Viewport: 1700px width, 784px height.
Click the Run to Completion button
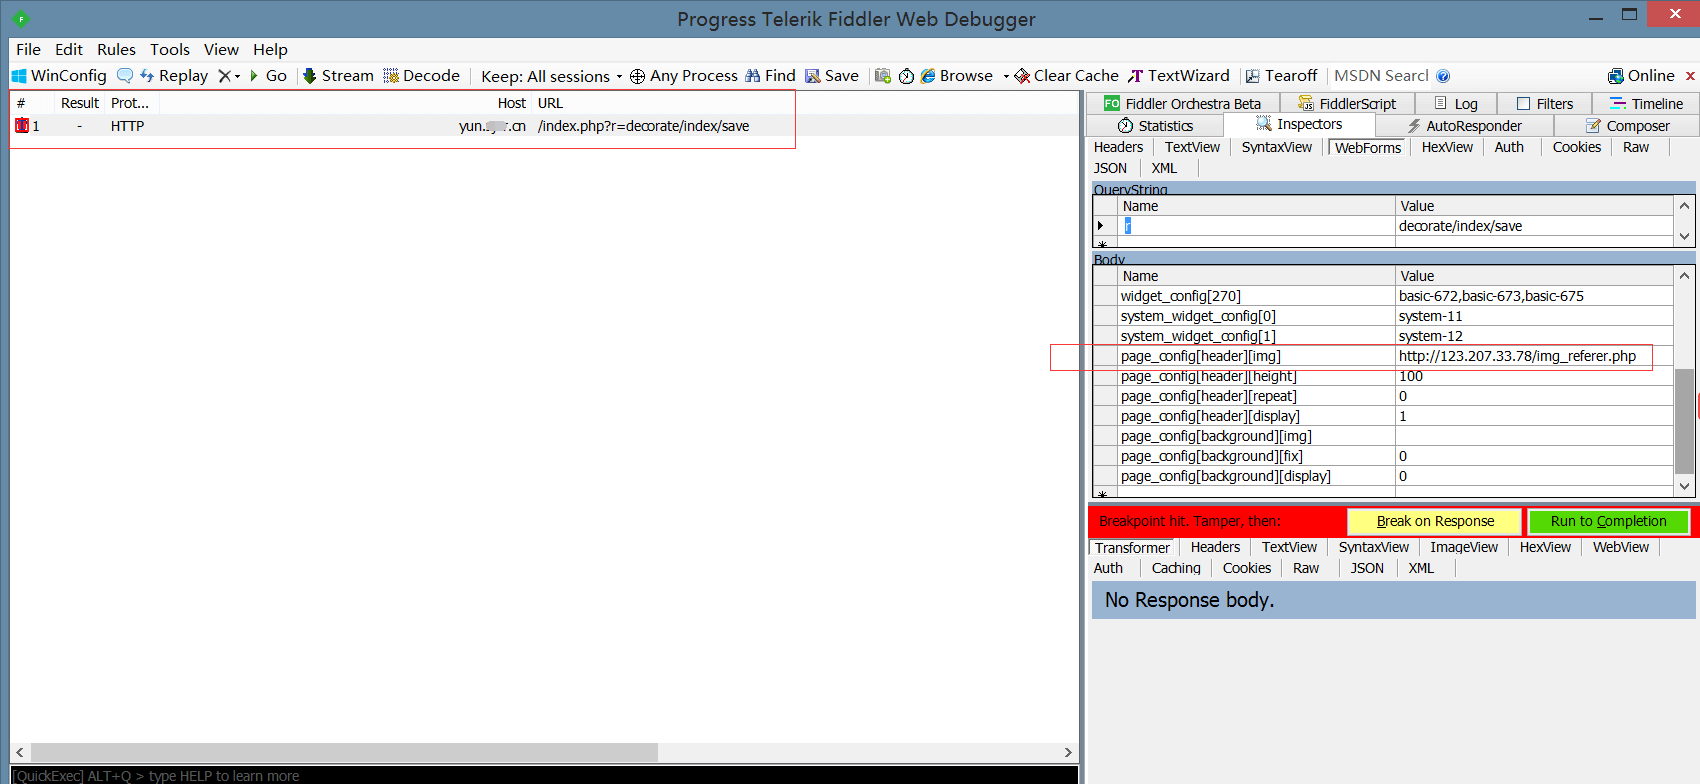pyautogui.click(x=1608, y=521)
